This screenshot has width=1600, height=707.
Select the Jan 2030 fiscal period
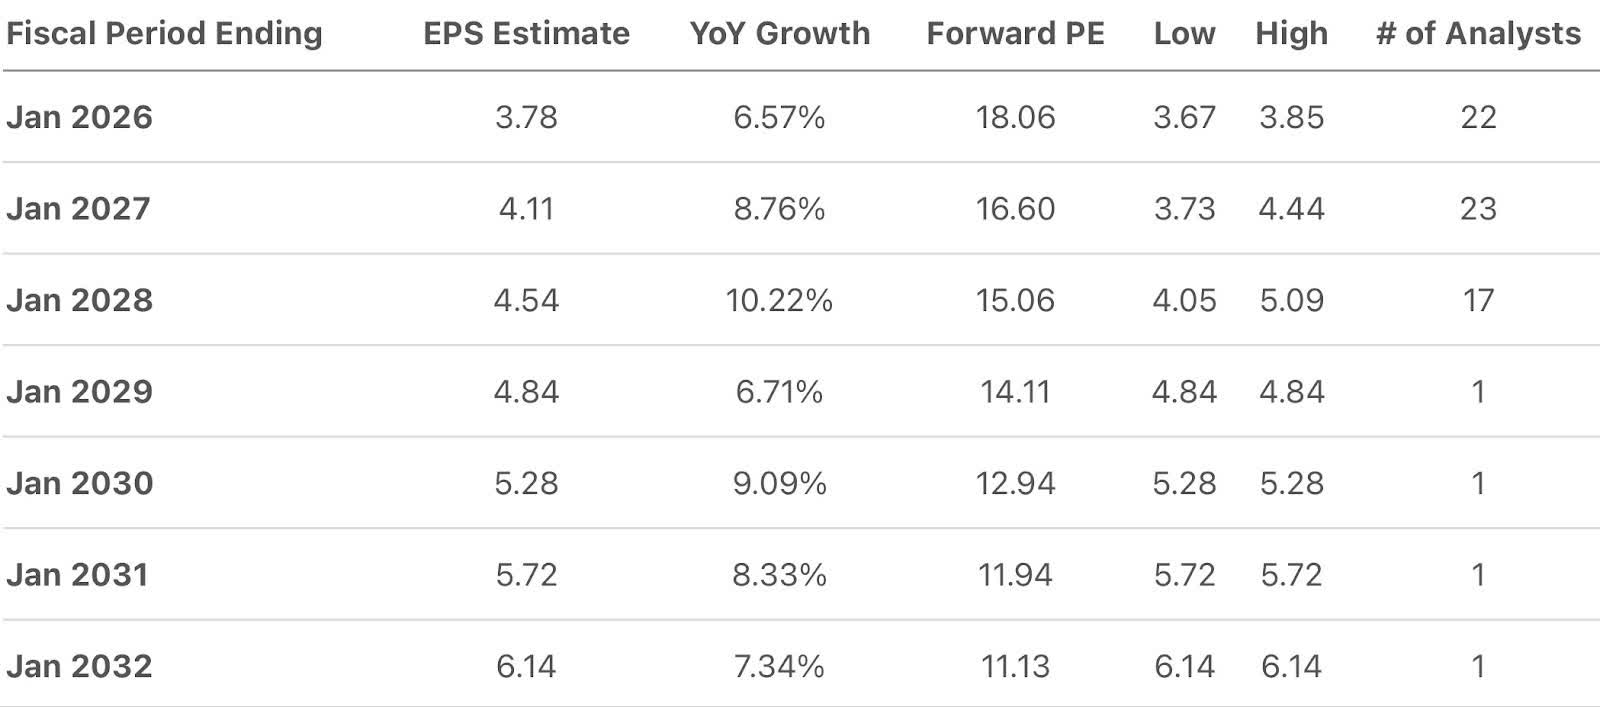80,483
